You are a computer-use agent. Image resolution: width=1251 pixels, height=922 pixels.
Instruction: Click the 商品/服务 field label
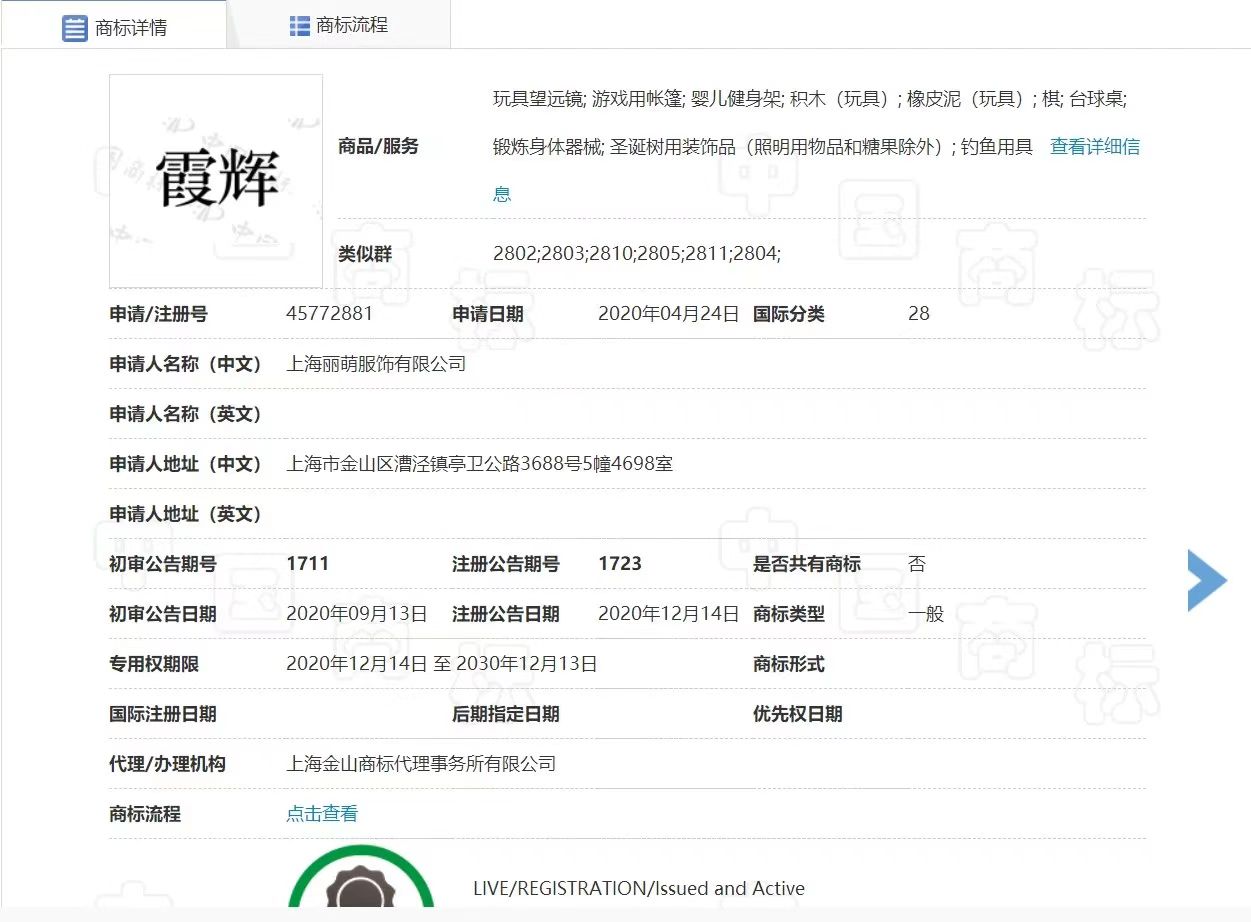pyautogui.click(x=379, y=147)
